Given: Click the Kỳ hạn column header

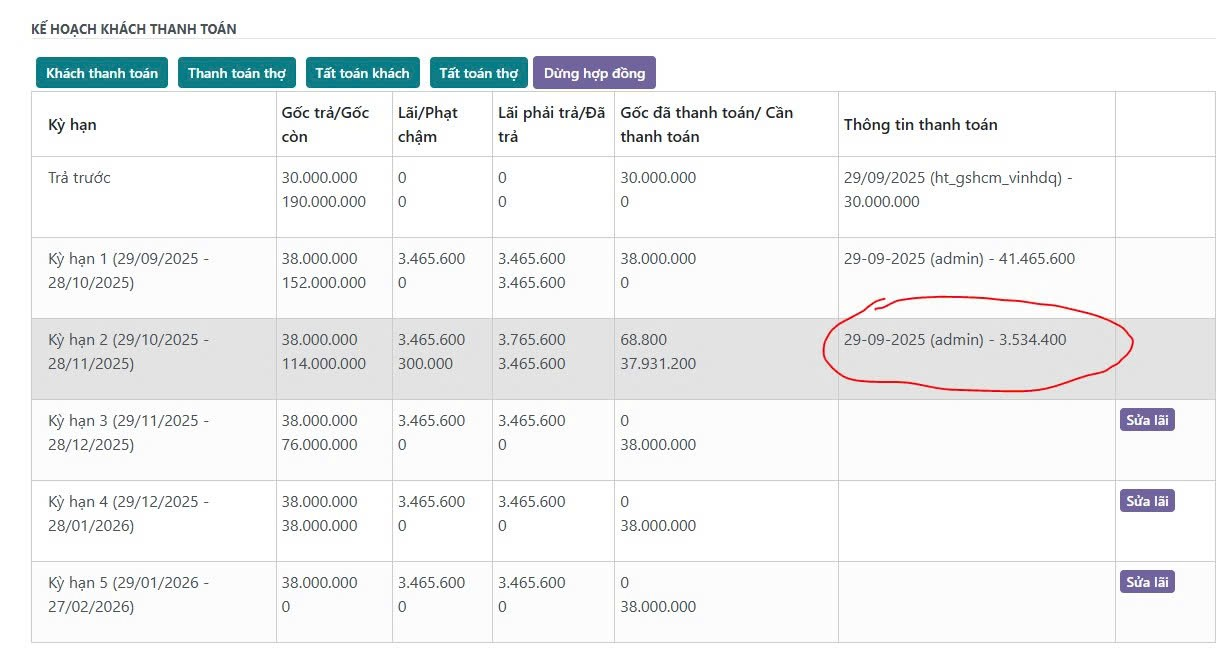Looking at the screenshot, I should pyautogui.click(x=72, y=125).
